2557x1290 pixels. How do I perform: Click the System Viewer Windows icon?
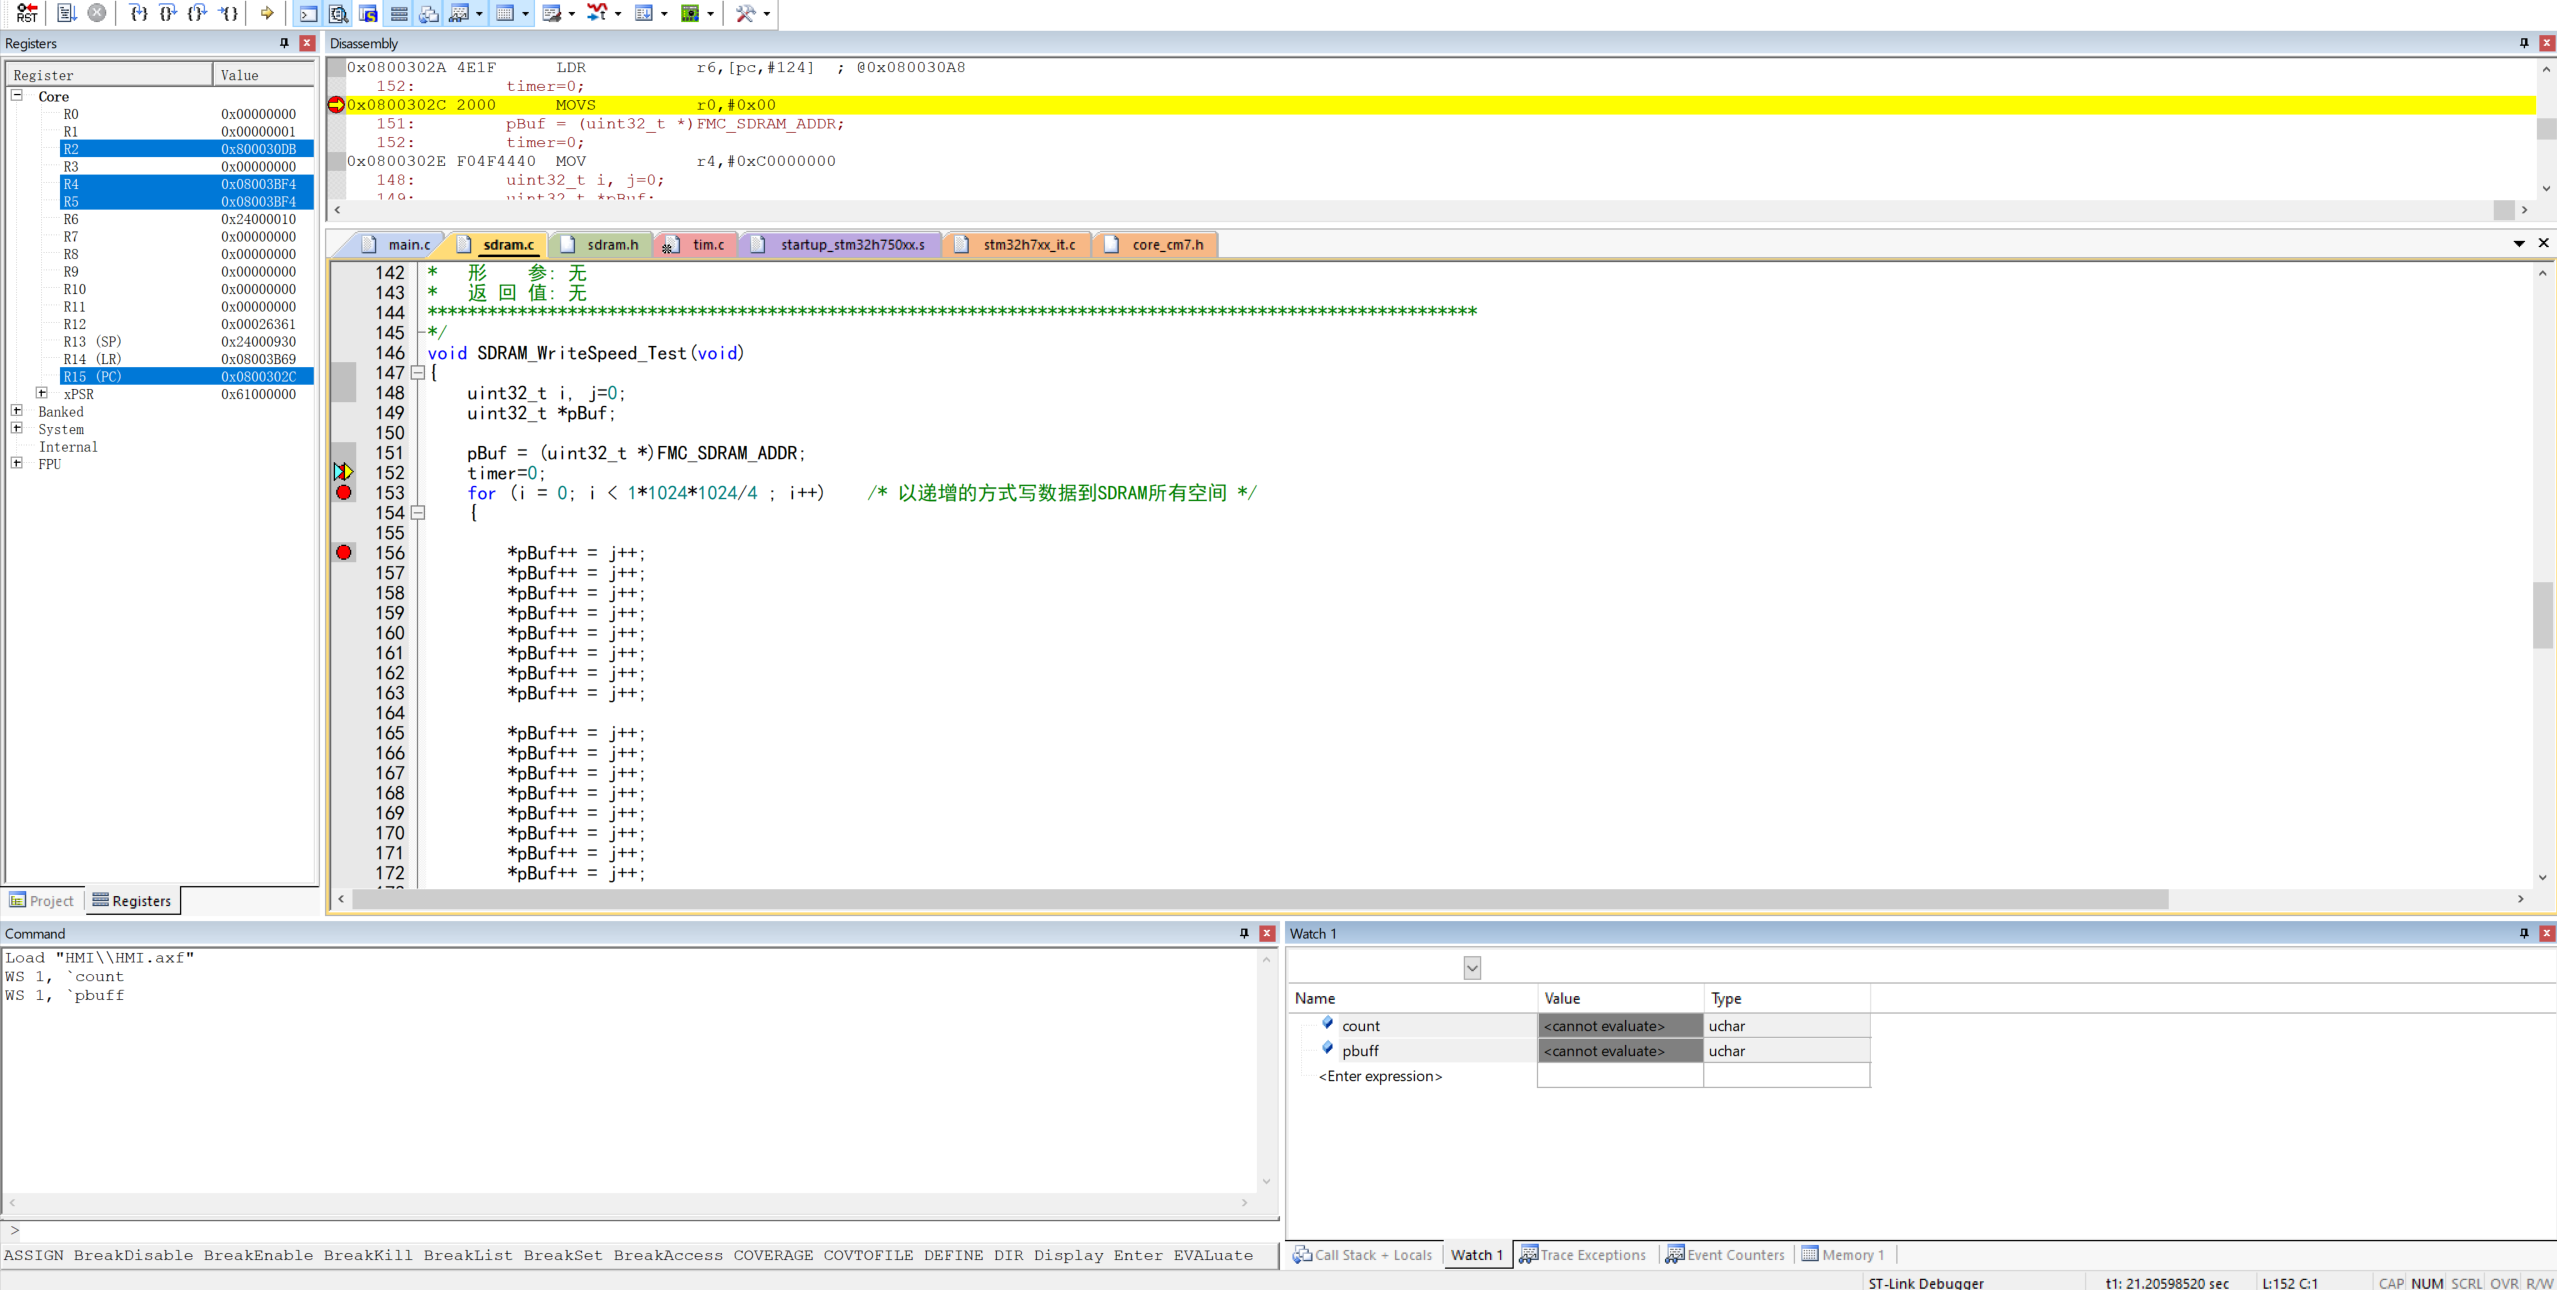(x=690, y=13)
